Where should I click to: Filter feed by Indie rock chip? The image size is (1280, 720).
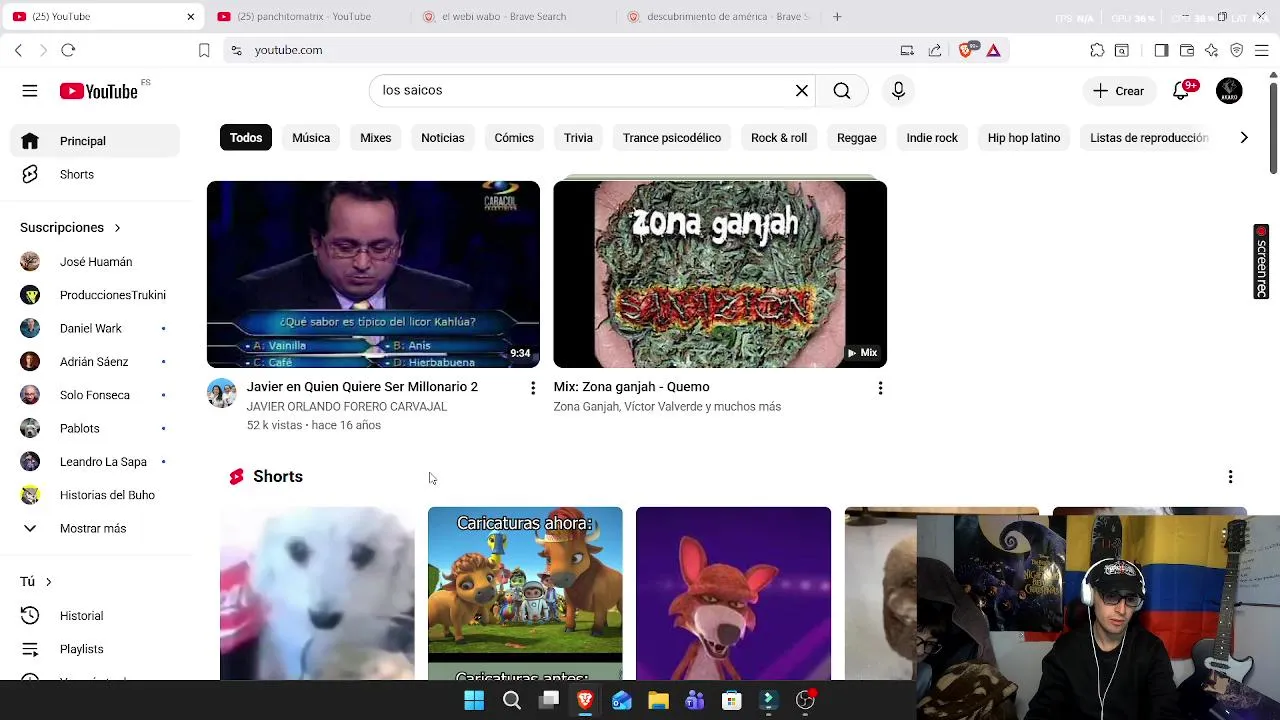pos(932,138)
